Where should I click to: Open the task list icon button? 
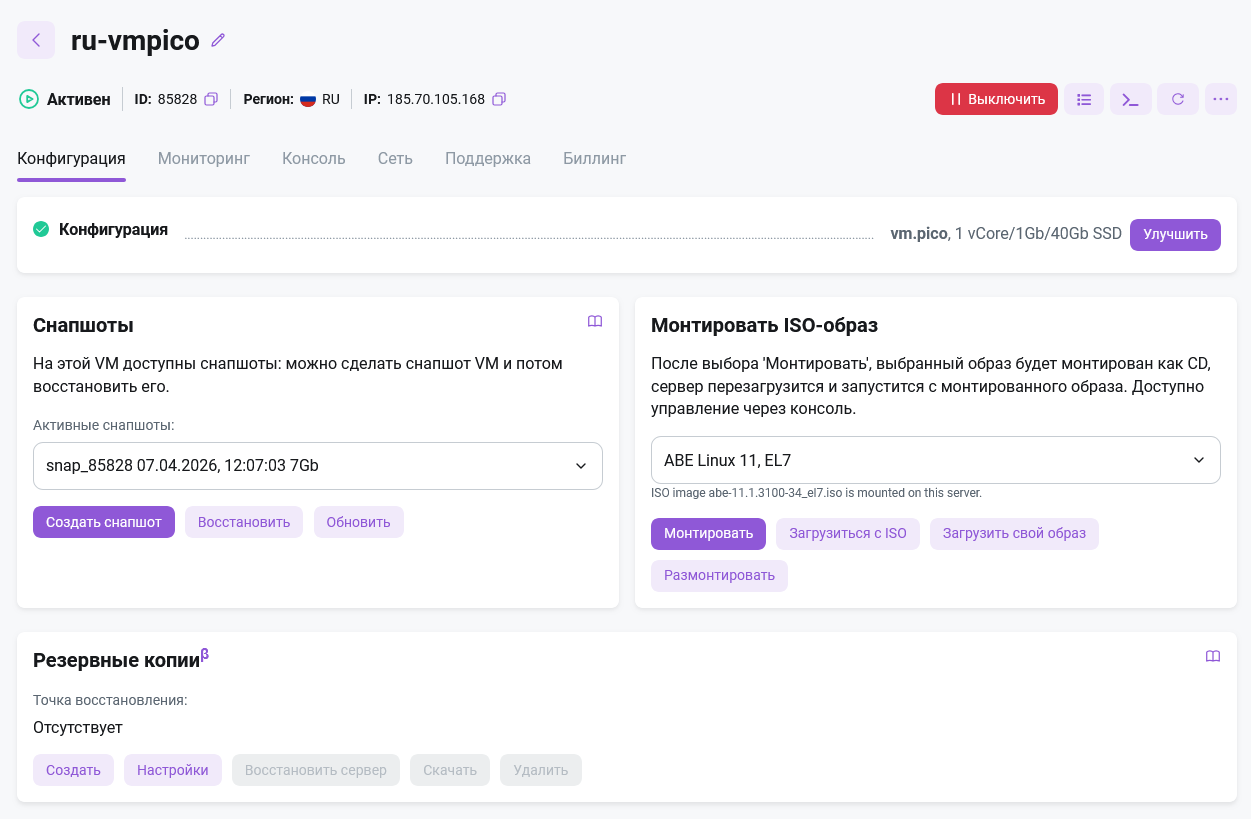1084,99
